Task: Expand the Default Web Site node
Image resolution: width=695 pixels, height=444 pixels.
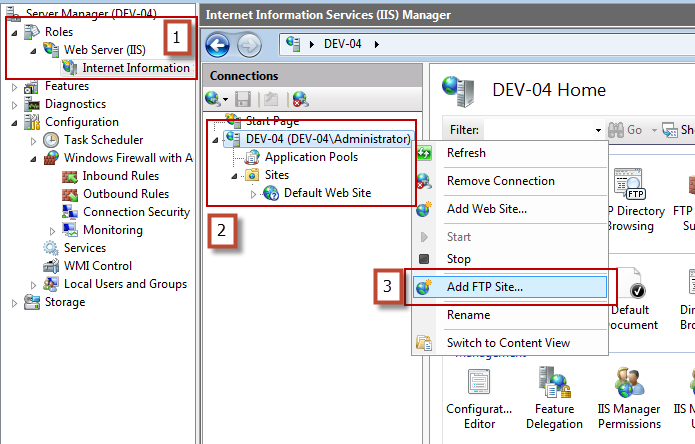Action: coord(253,194)
